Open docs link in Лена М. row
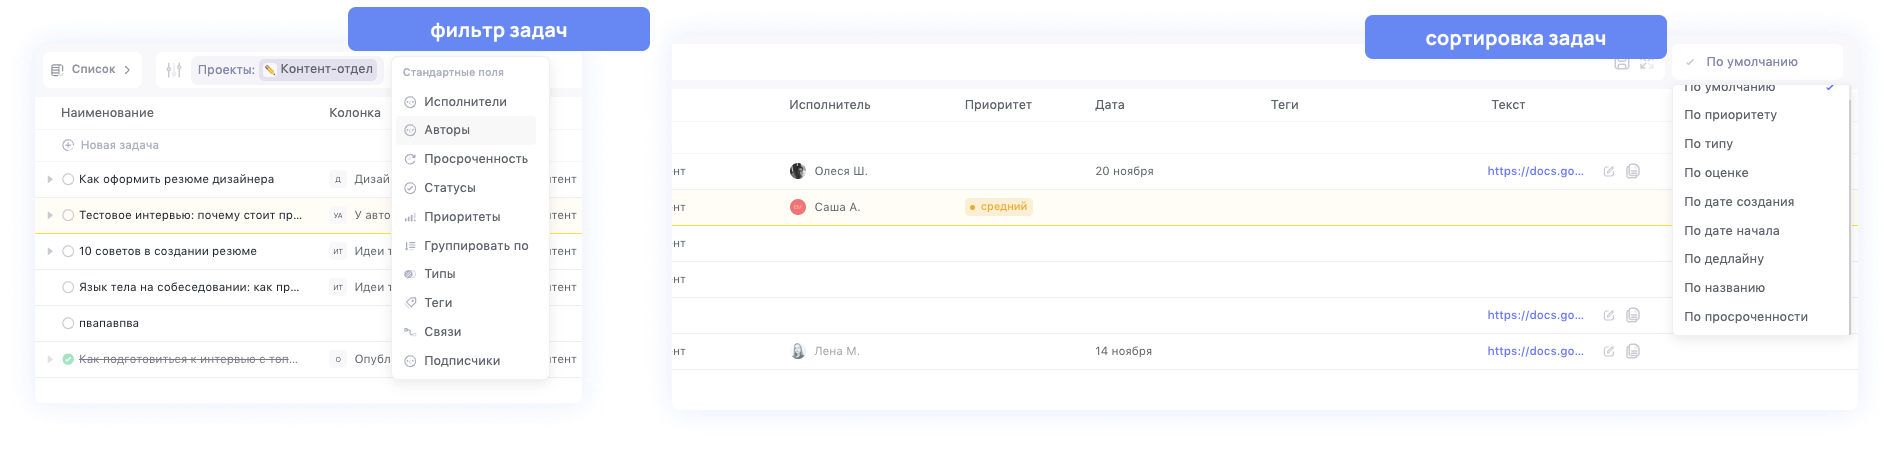Image resolution: width=1884 pixels, height=471 pixels. (x=1535, y=351)
